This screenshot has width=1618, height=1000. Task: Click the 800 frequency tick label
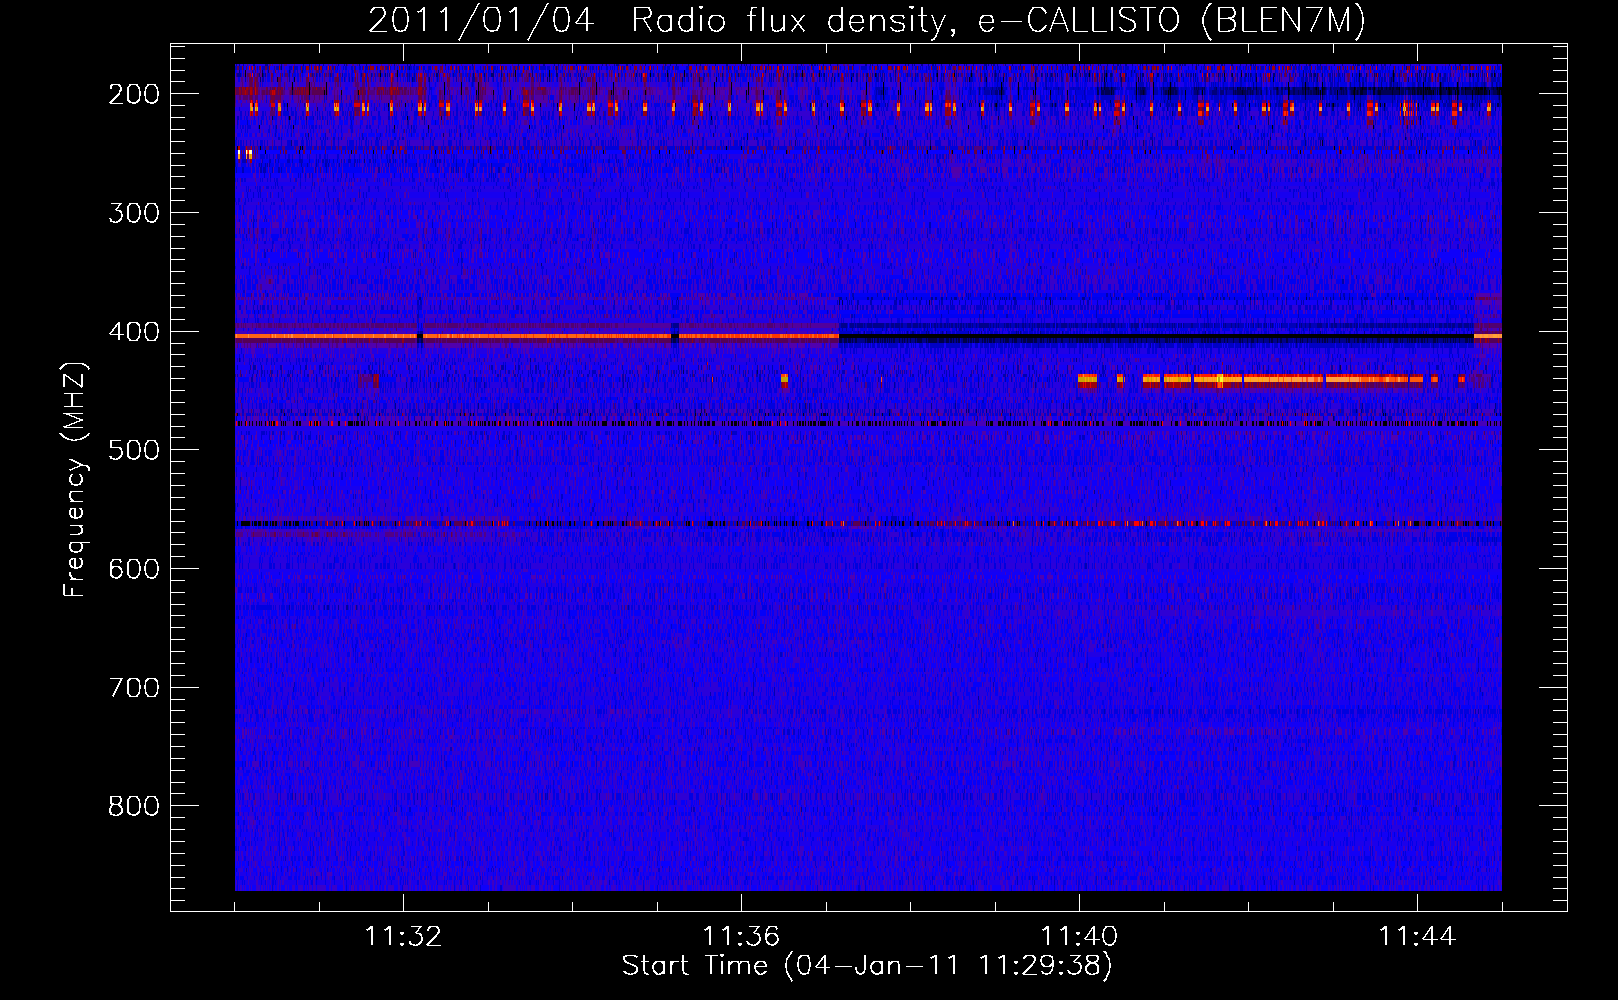click(x=134, y=806)
